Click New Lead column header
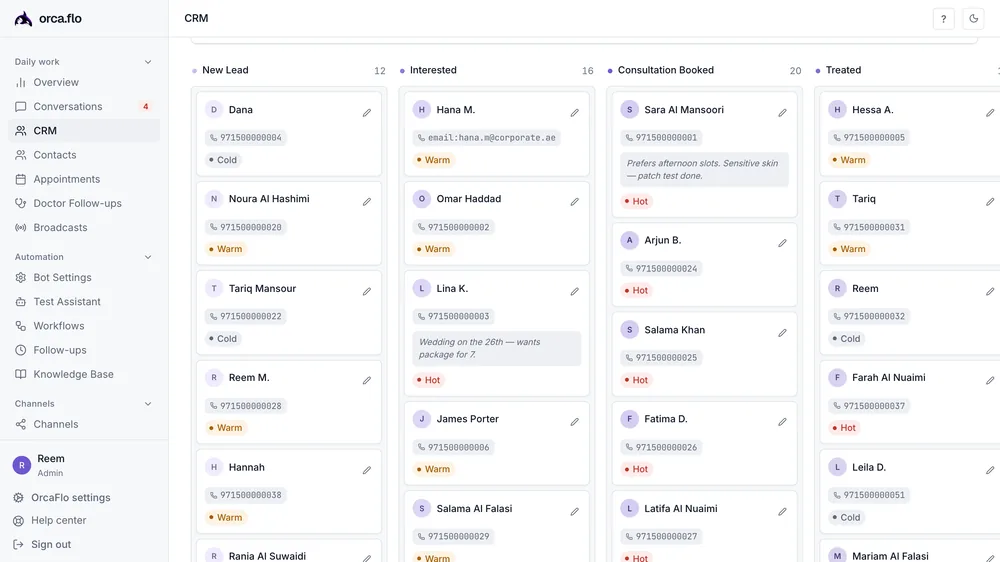 pyautogui.click(x=225, y=70)
